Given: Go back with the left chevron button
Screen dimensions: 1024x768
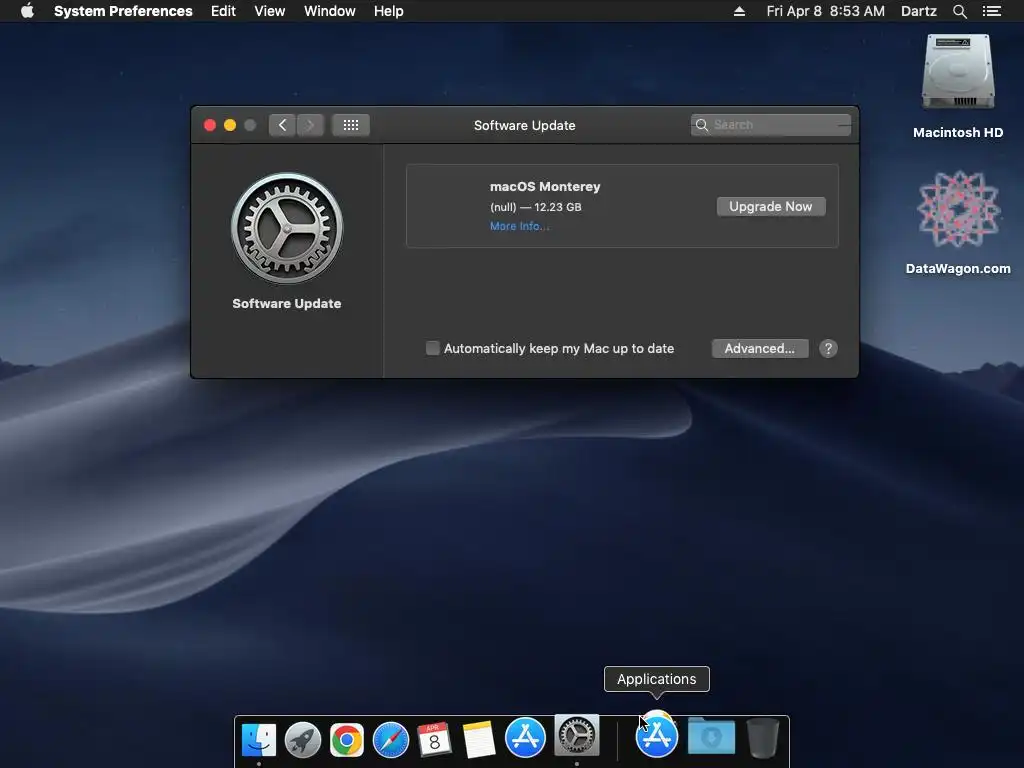Looking at the screenshot, I should coord(282,125).
